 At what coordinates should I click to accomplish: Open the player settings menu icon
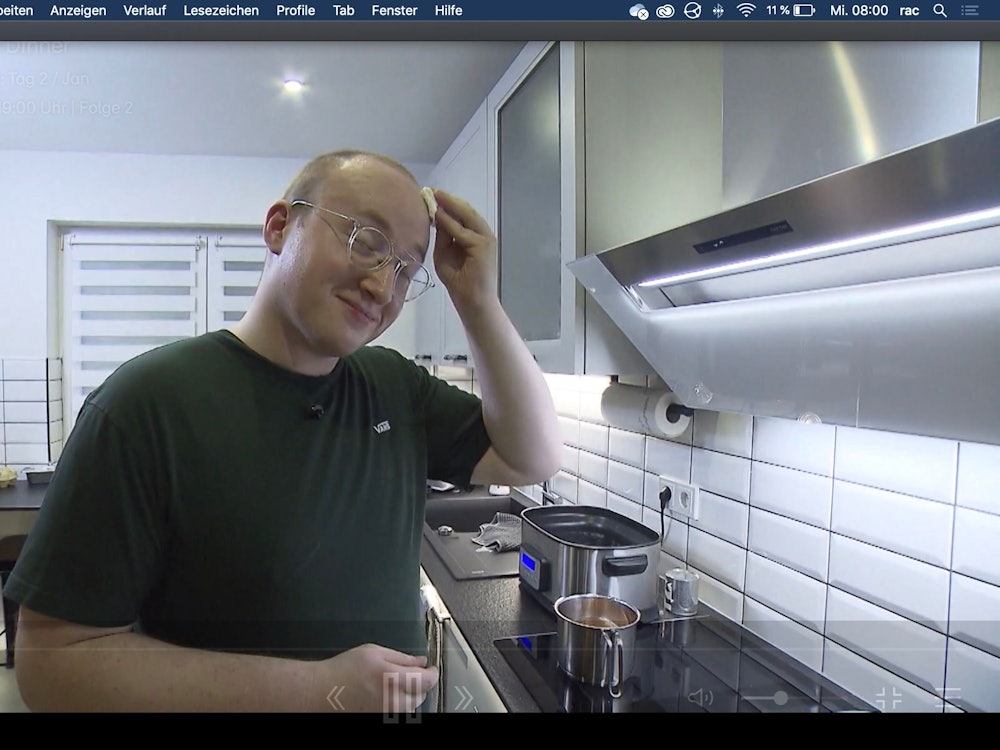pyautogui.click(x=949, y=698)
